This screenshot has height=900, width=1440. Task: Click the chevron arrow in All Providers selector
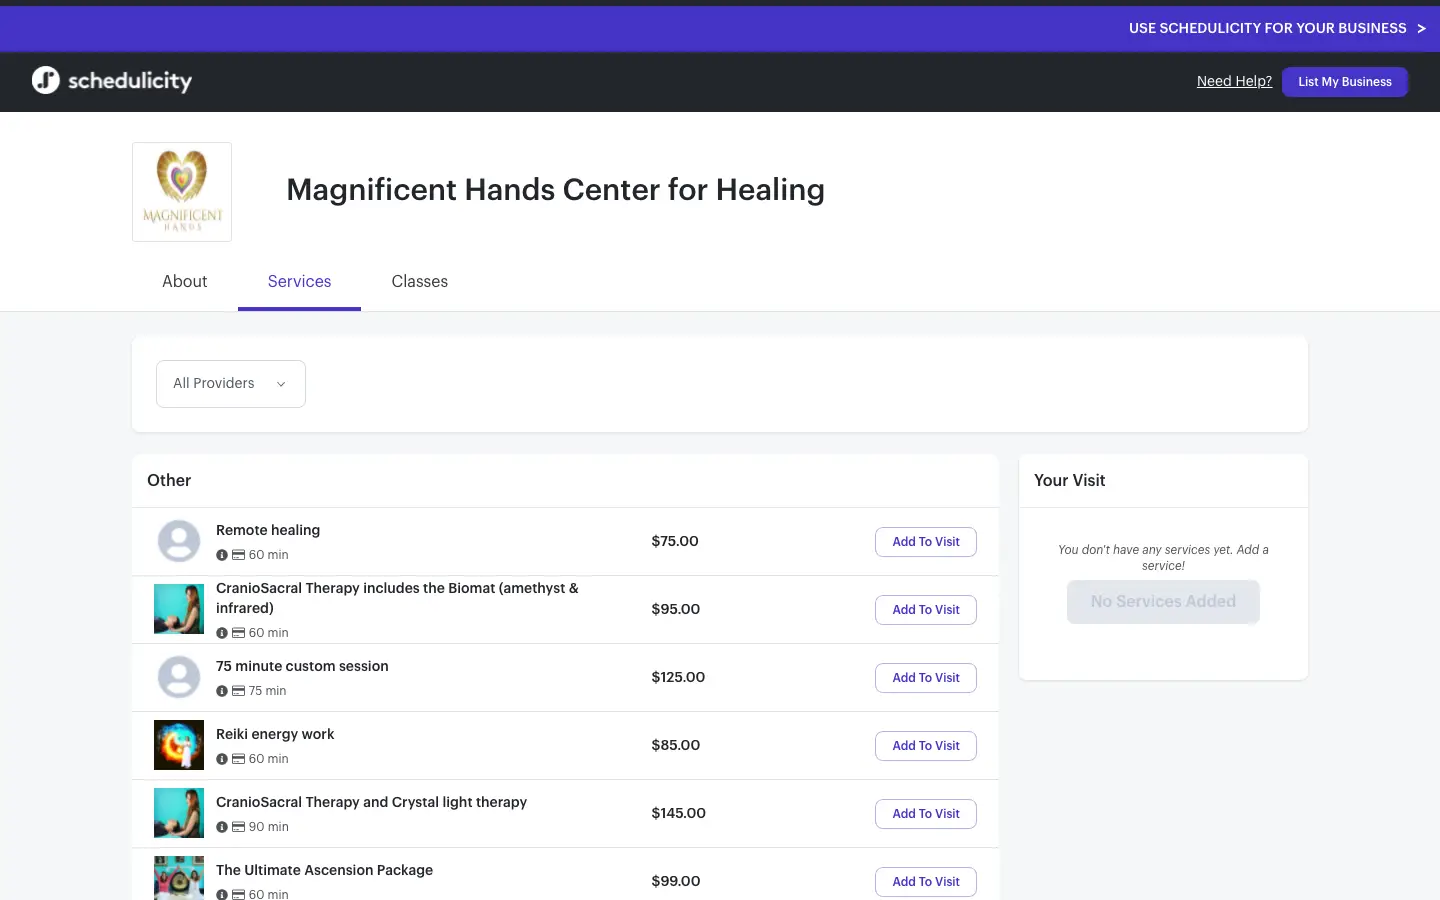tap(281, 384)
